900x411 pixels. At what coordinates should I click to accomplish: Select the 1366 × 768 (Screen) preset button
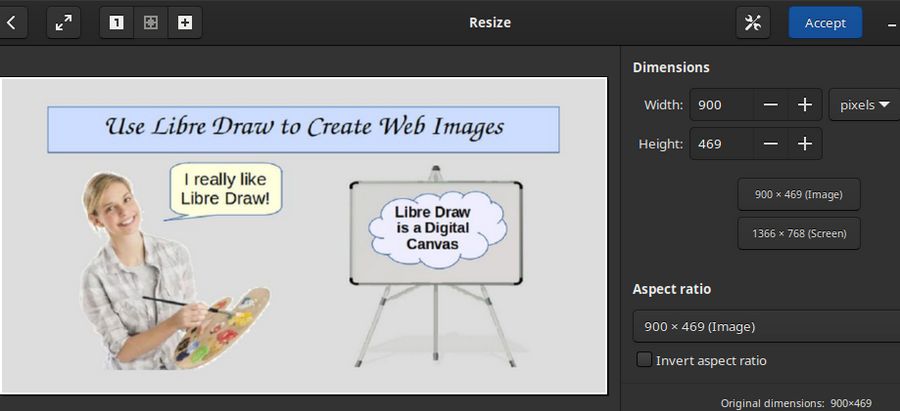tap(798, 234)
